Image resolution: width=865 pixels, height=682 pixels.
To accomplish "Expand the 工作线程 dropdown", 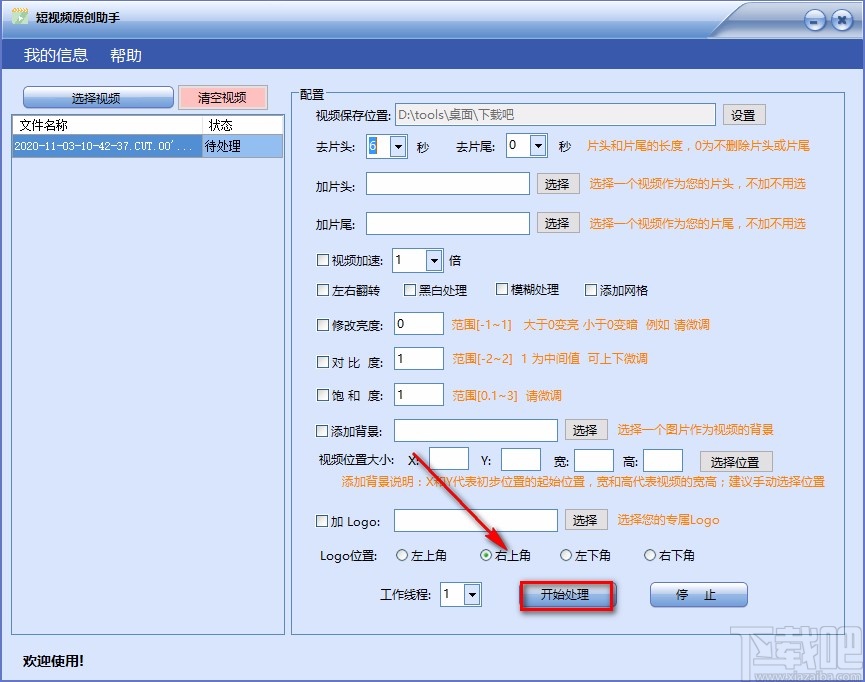I will click(472, 595).
